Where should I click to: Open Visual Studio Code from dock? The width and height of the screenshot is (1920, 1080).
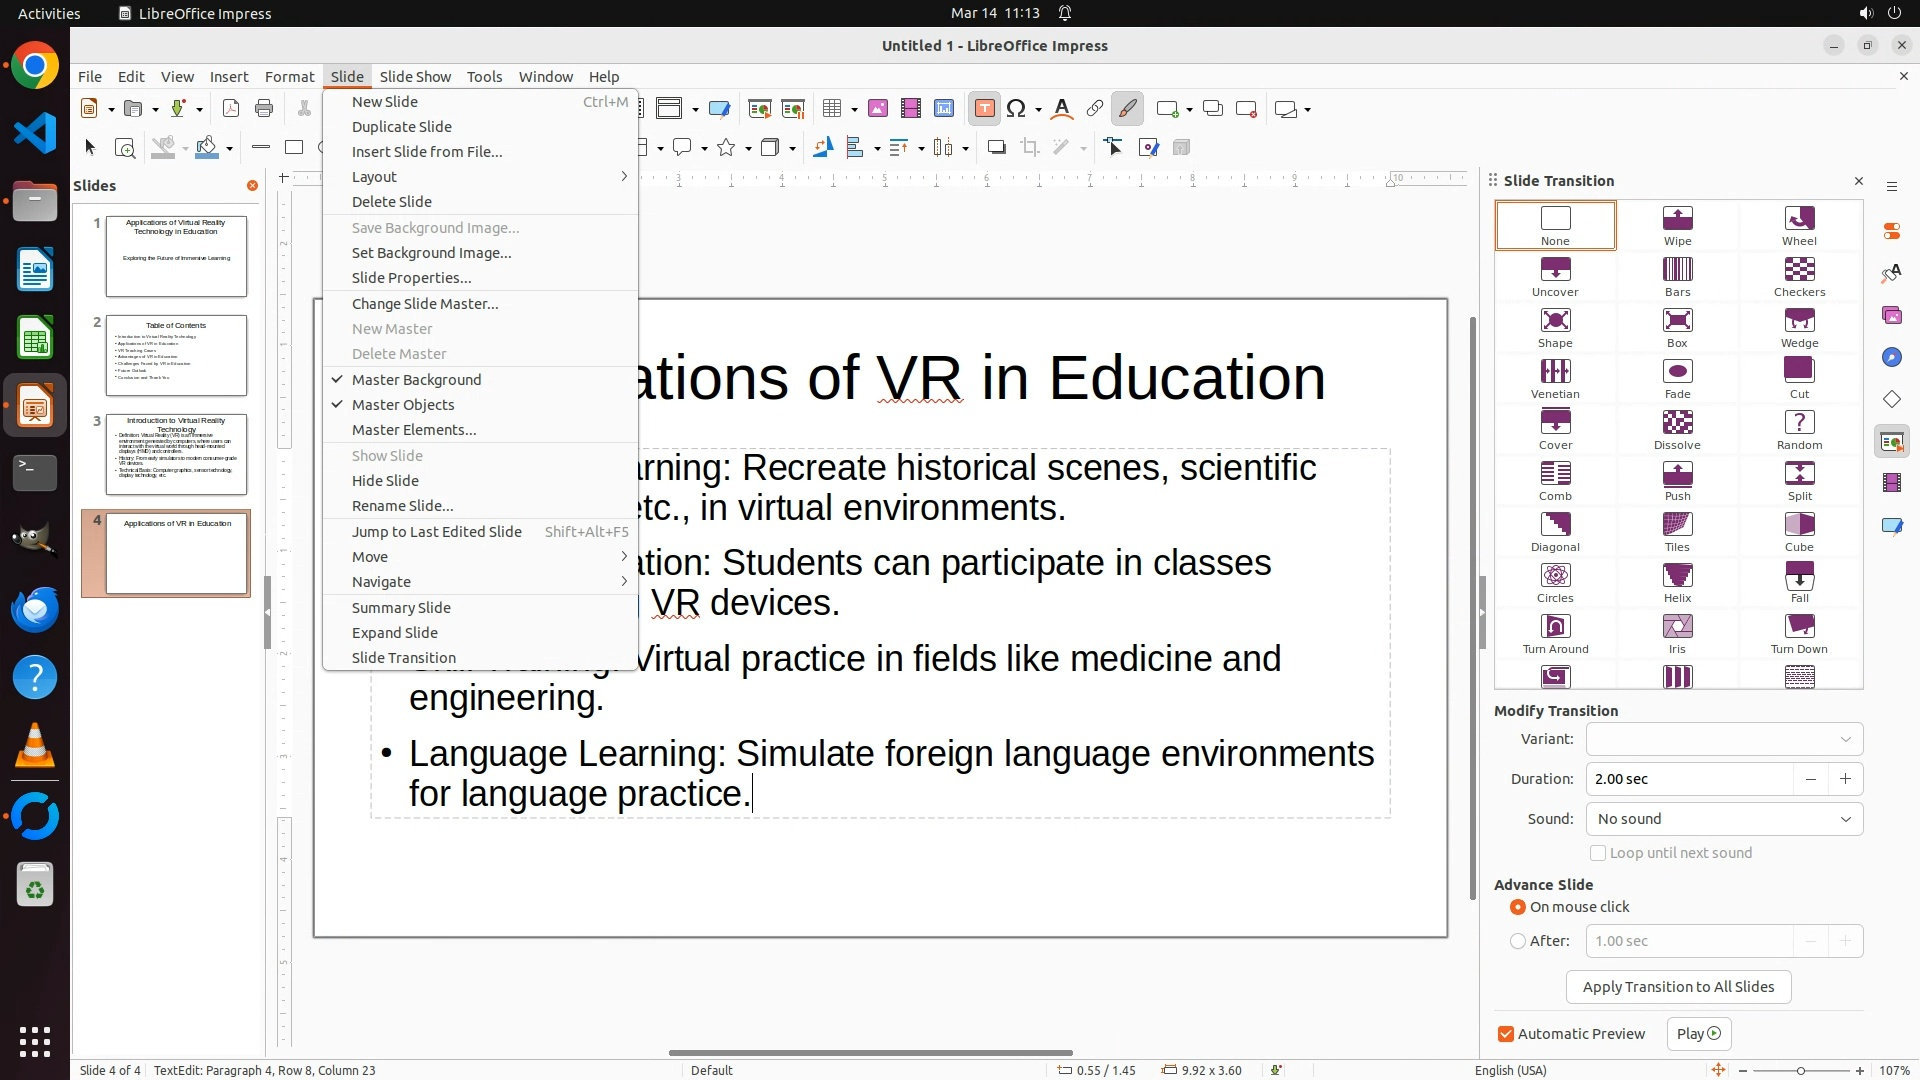(35, 133)
